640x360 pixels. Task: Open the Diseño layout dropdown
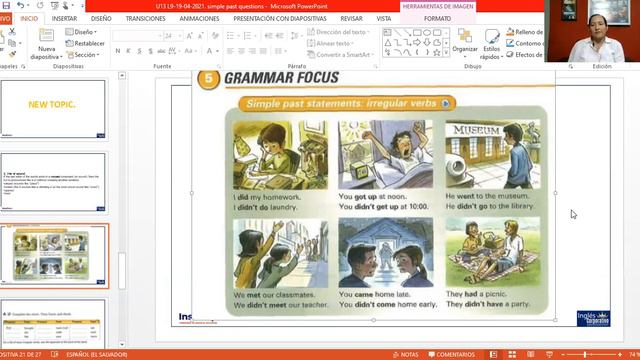(x=81, y=31)
